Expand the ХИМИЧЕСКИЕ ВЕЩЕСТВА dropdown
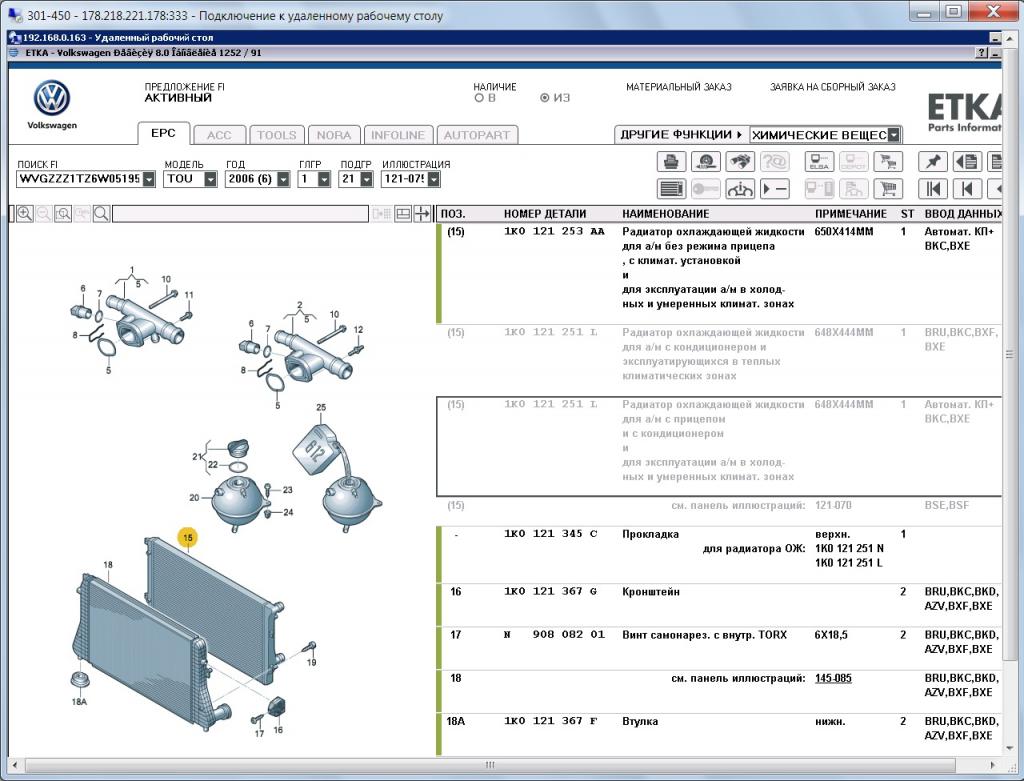1024x781 pixels. pyautogui.click(x=894, y=135)
